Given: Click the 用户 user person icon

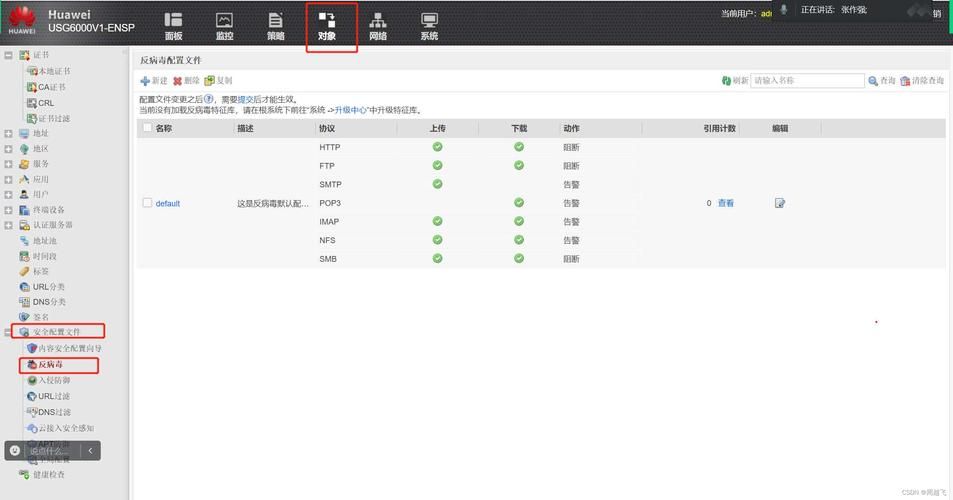Looking at the screenshot, I should (x=24, y=194).
